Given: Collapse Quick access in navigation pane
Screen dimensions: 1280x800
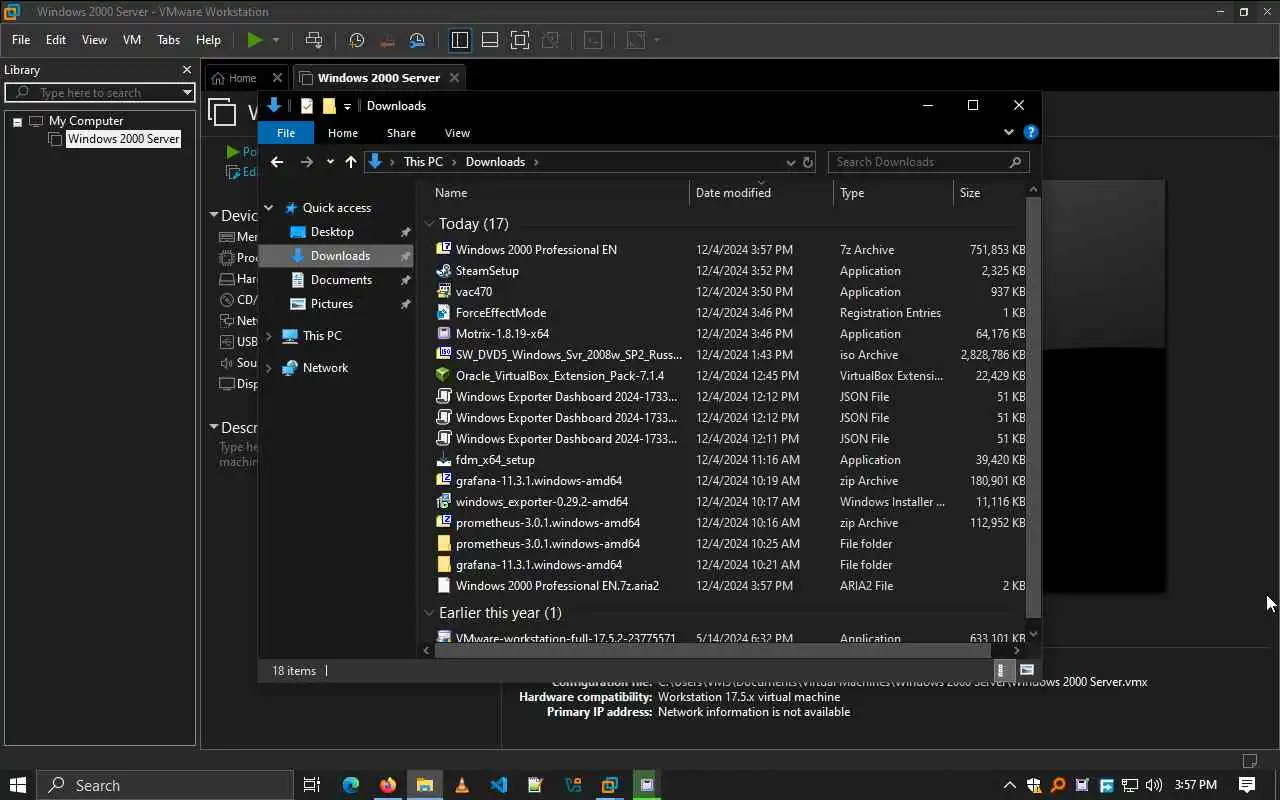Looking at the screenshot, I should tap(268, 208).
